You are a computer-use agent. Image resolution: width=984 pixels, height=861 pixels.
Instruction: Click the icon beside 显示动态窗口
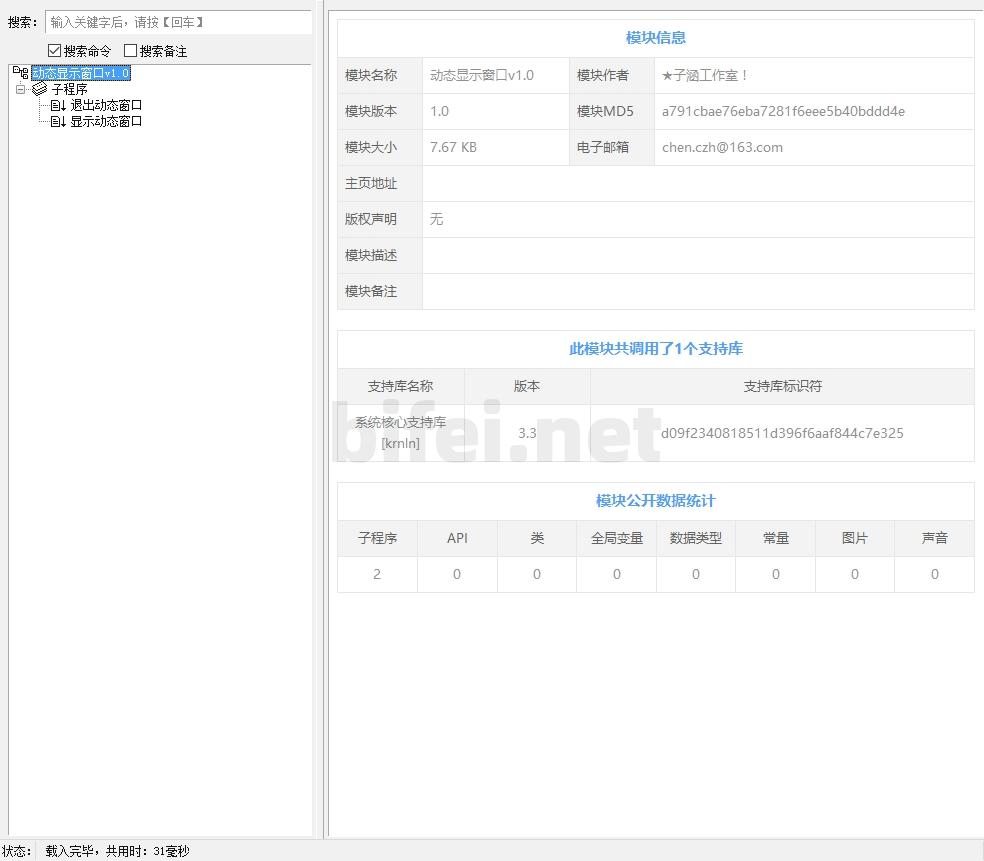tap(58, 121)
